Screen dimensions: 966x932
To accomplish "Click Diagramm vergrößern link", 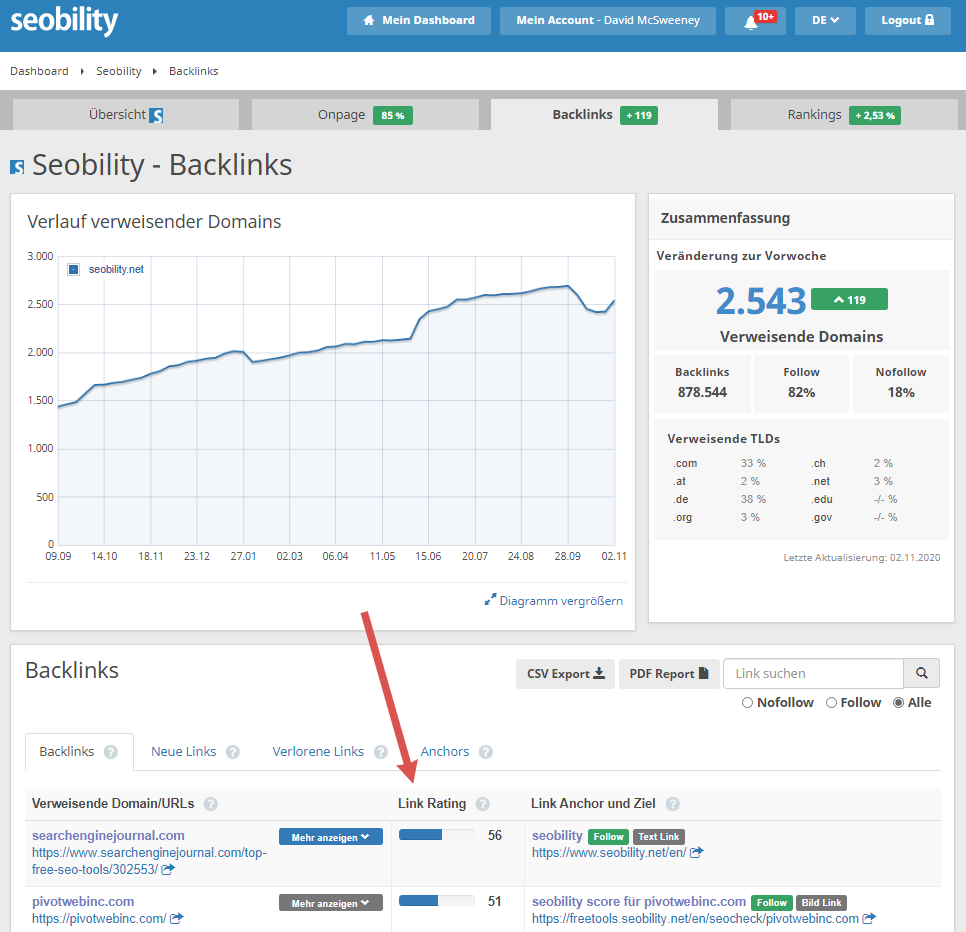I will coord(554,601).
